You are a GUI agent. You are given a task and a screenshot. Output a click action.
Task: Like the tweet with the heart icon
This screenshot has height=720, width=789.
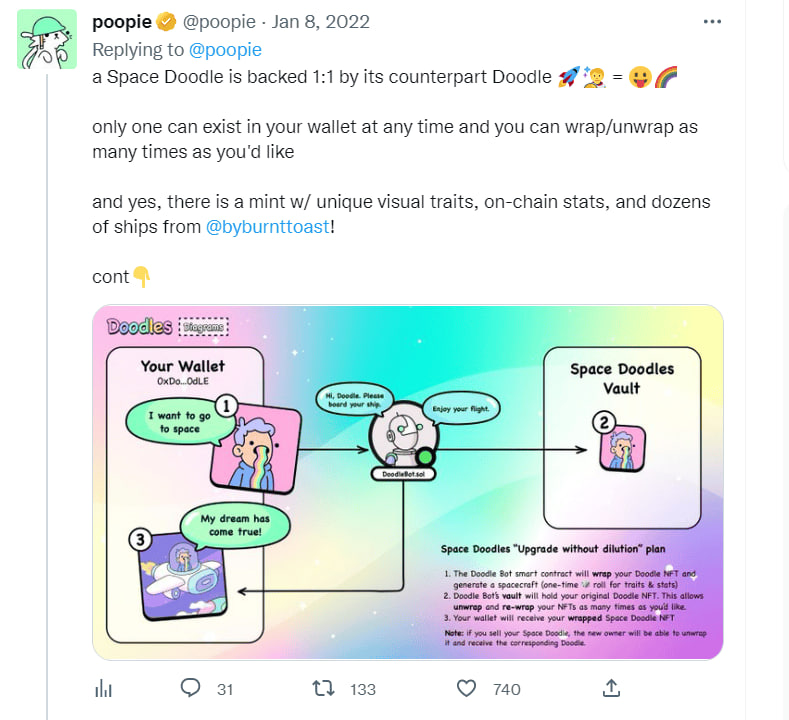466,688
